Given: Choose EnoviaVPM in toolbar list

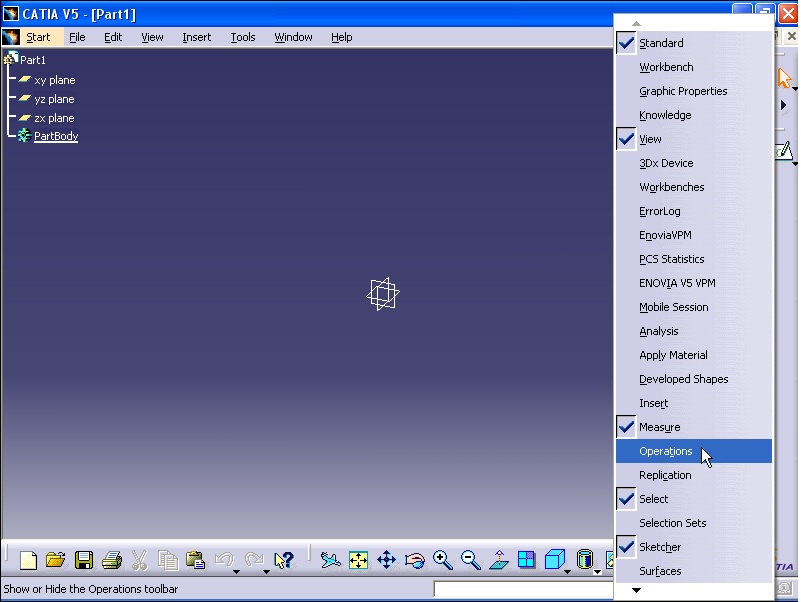Looking at the screenshot, I should [x=693, y=235].
